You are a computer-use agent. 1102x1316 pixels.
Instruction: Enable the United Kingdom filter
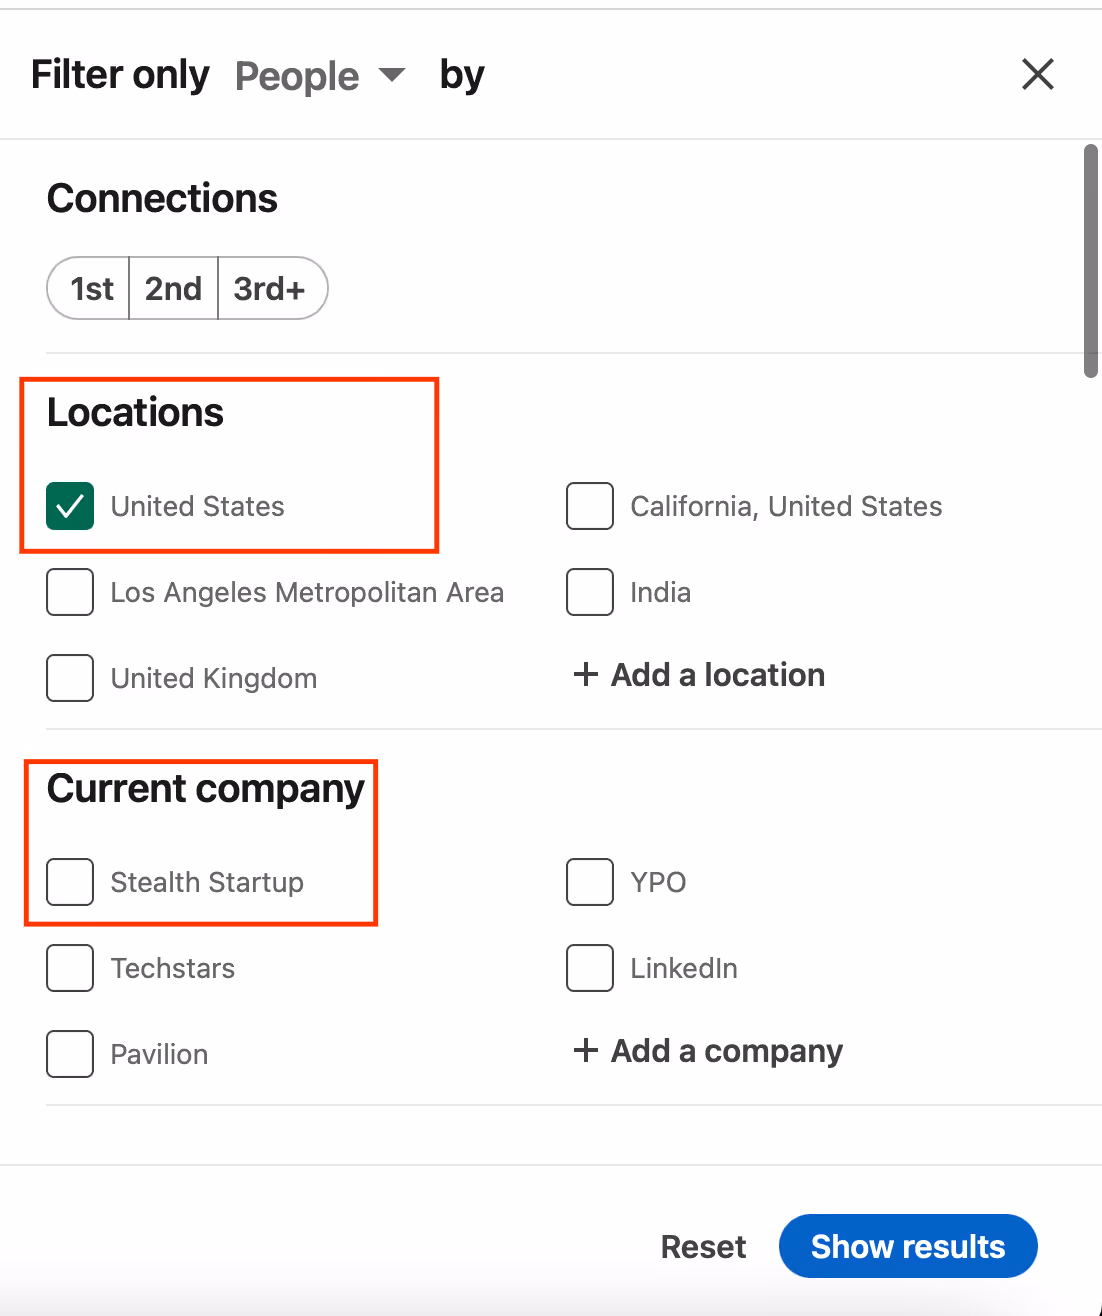69,678
